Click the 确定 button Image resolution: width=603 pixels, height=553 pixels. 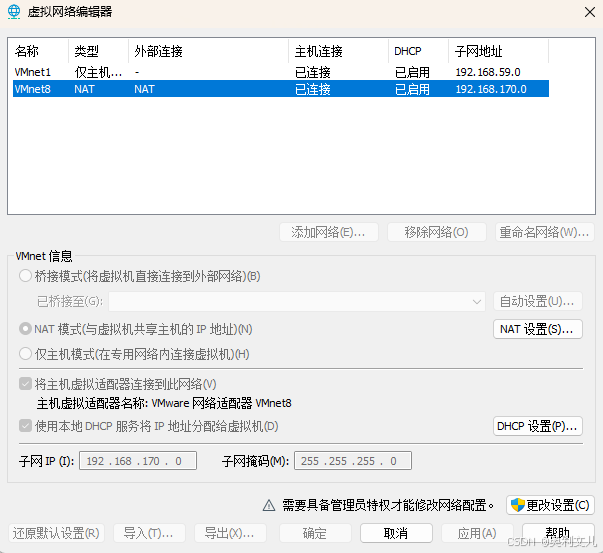[315, 533]
